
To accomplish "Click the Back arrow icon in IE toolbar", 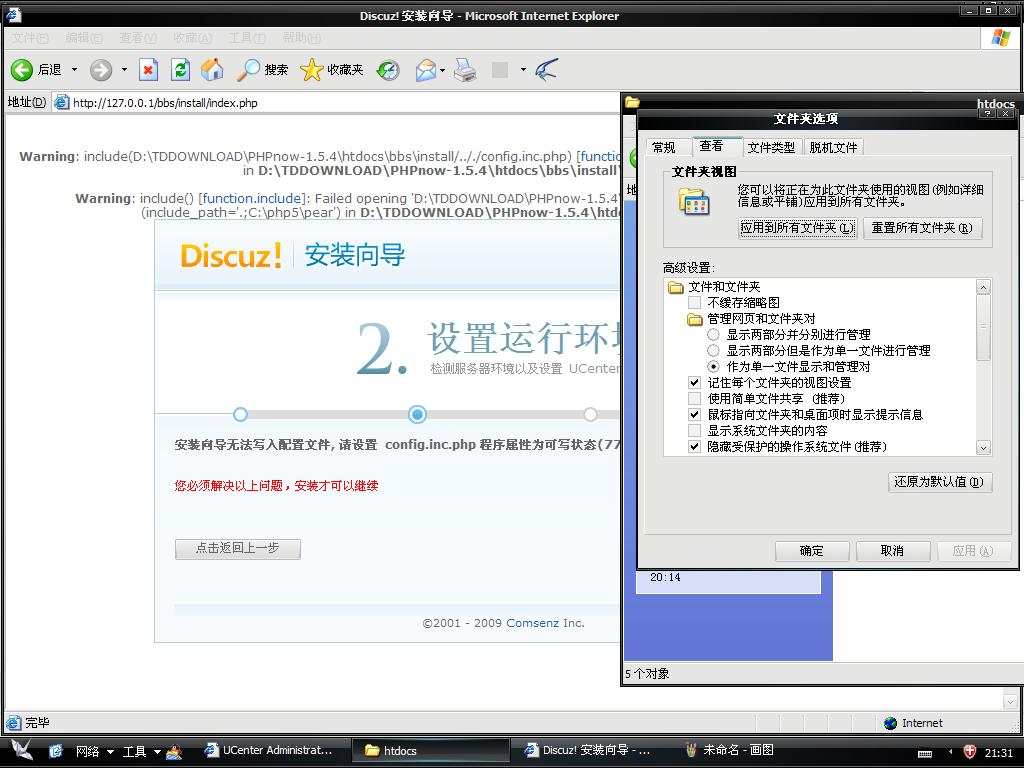I will [x=22, y=70].
